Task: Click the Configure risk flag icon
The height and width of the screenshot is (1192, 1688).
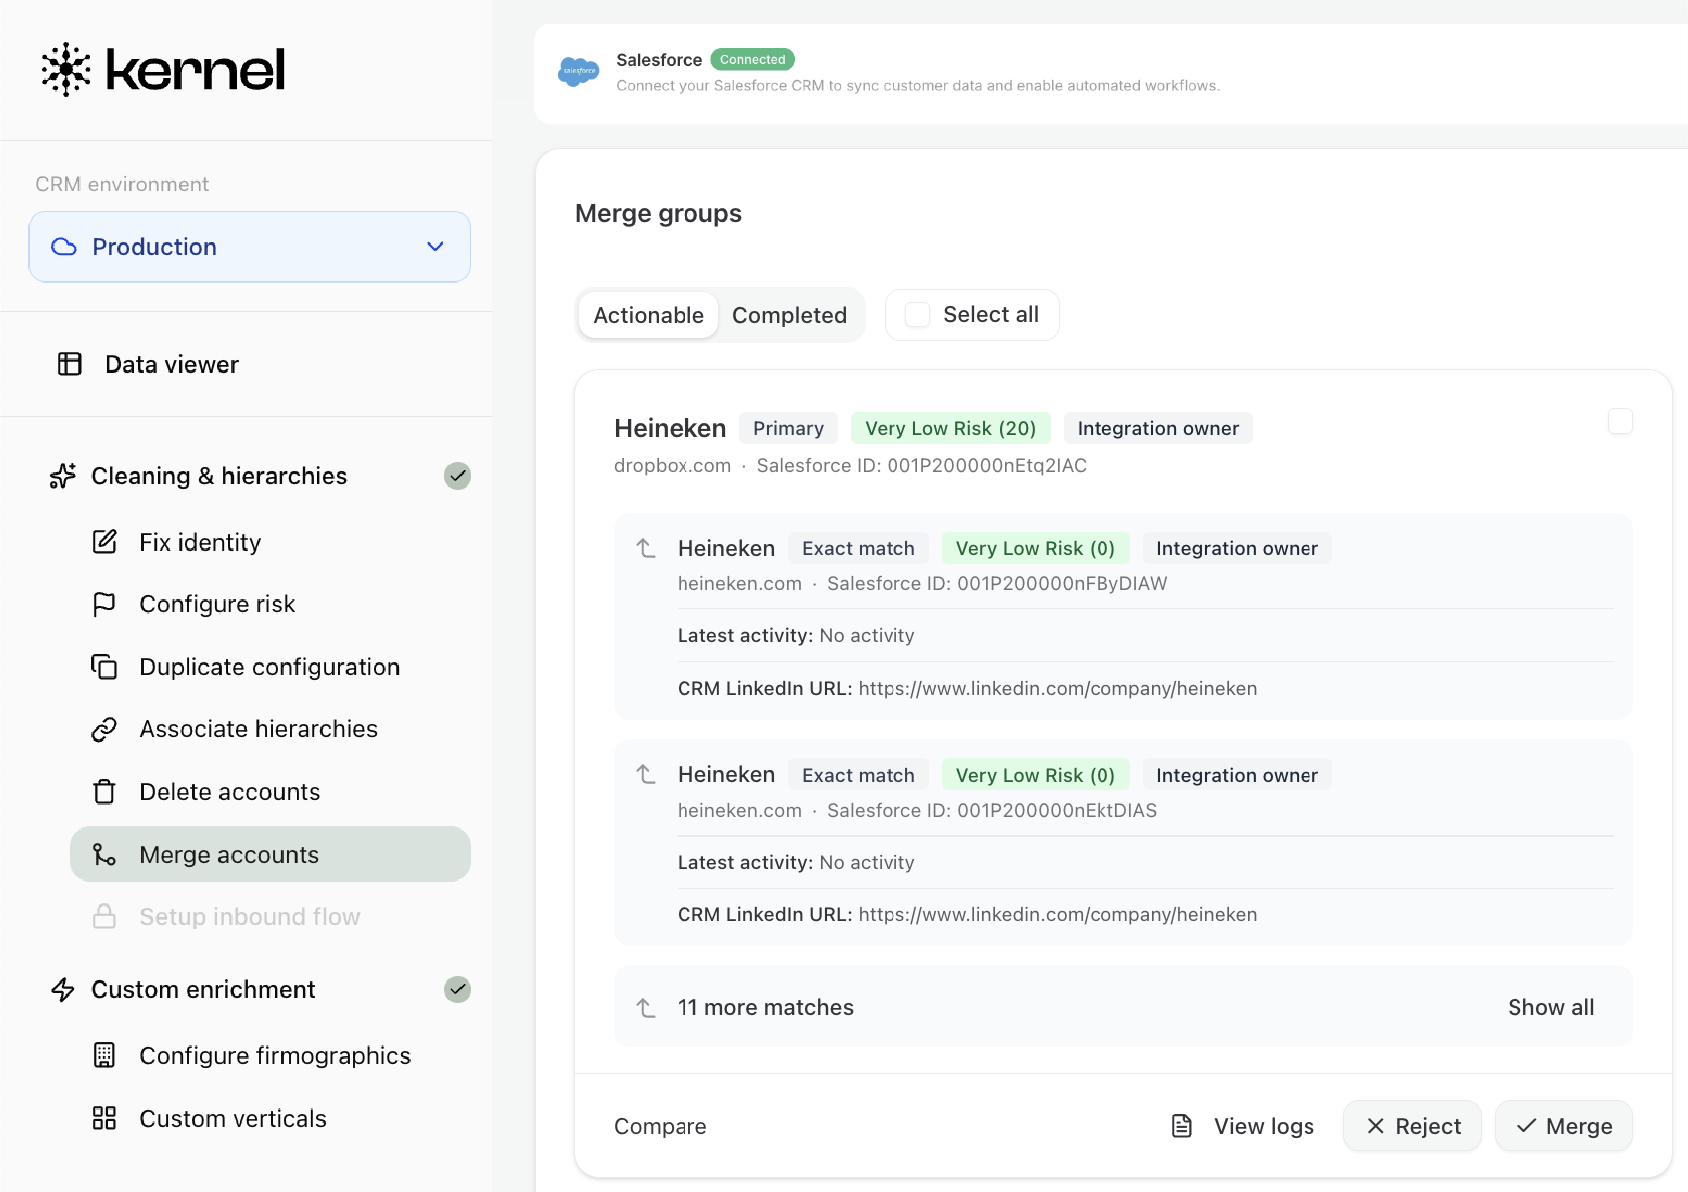Action: pos(104,604)
